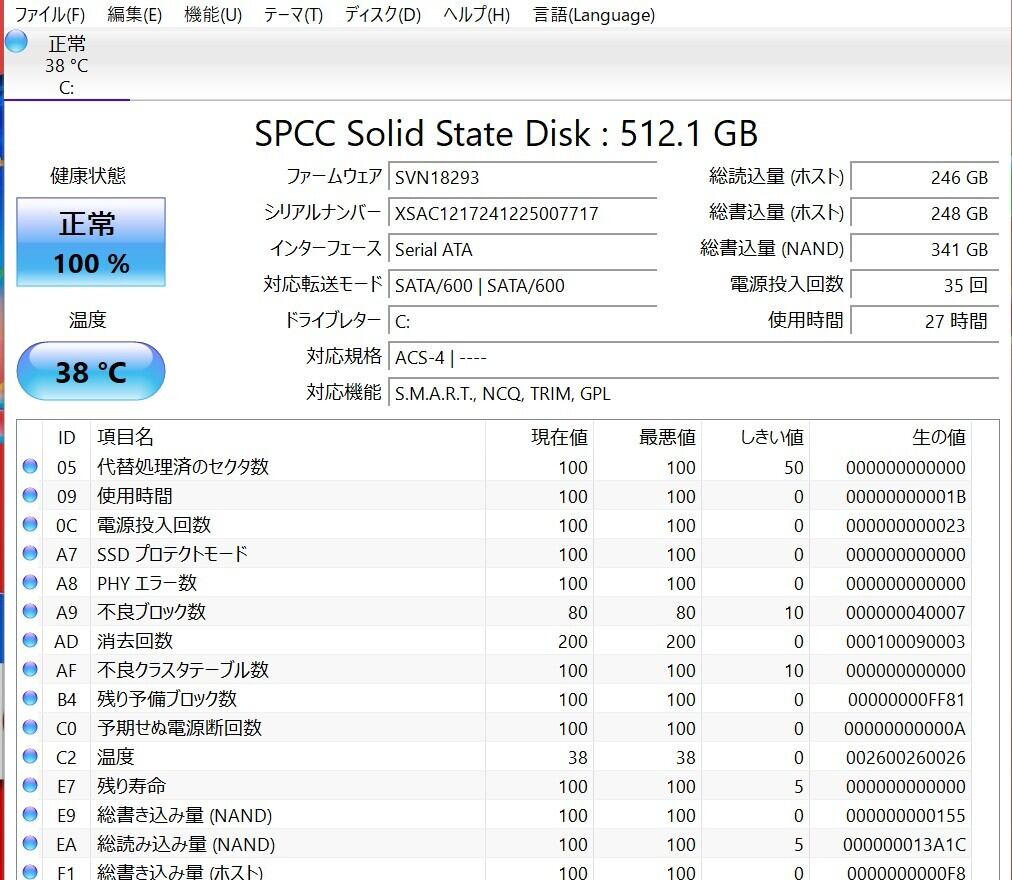Click the 生の値 column header
1012x880 pixels.
[x=938, y=437]
